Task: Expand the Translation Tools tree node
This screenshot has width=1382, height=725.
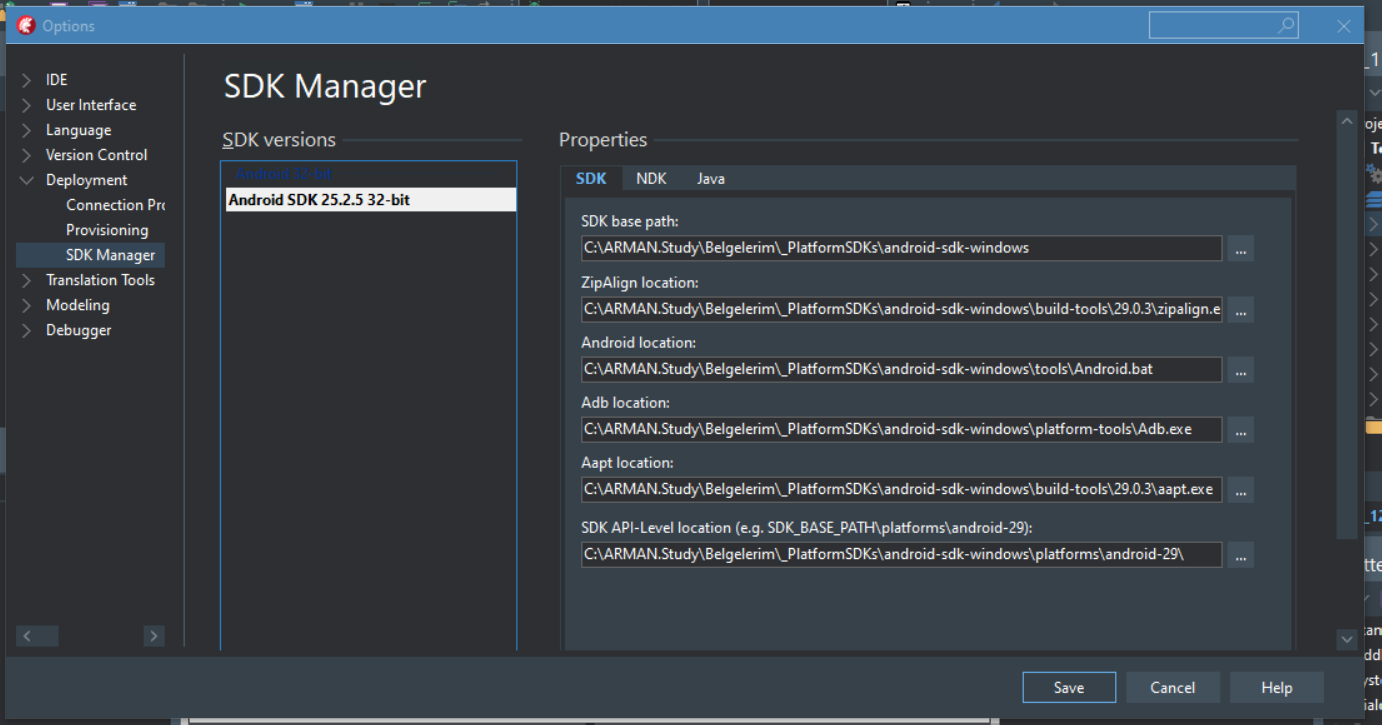Action: 27,280
